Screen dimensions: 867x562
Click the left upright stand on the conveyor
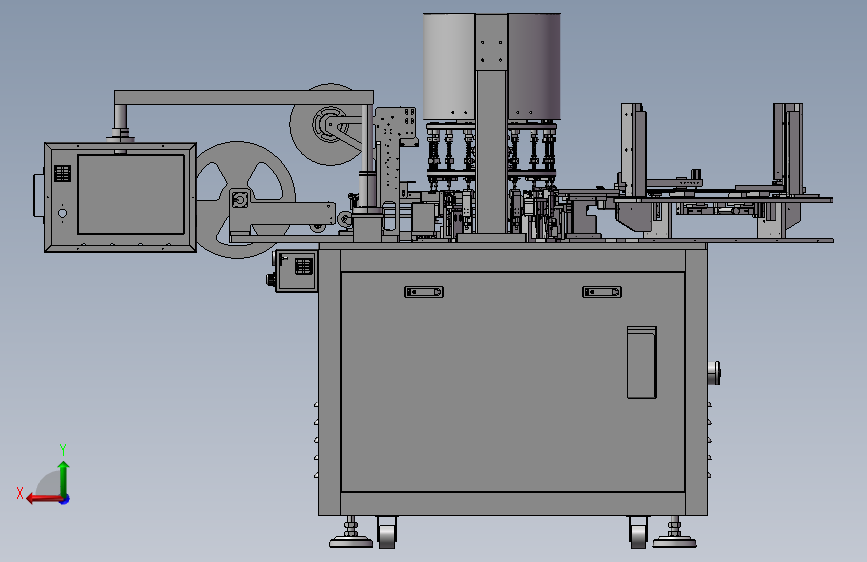click(633, 150)
